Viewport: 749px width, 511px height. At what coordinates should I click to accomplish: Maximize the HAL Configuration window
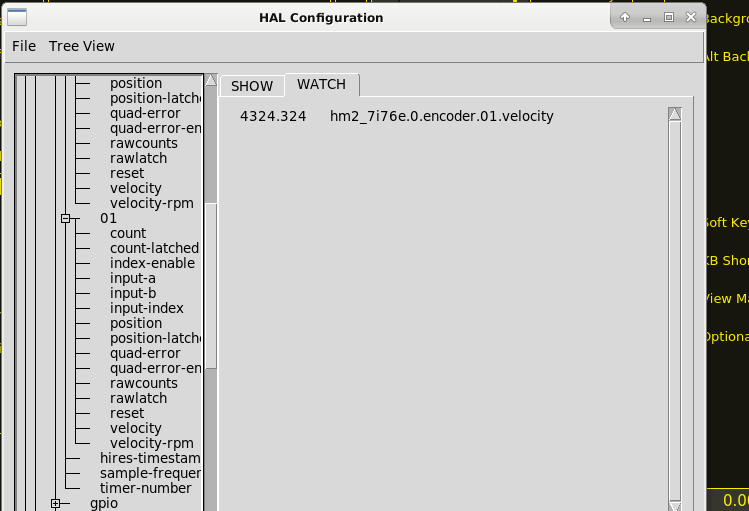coord(669,17)
